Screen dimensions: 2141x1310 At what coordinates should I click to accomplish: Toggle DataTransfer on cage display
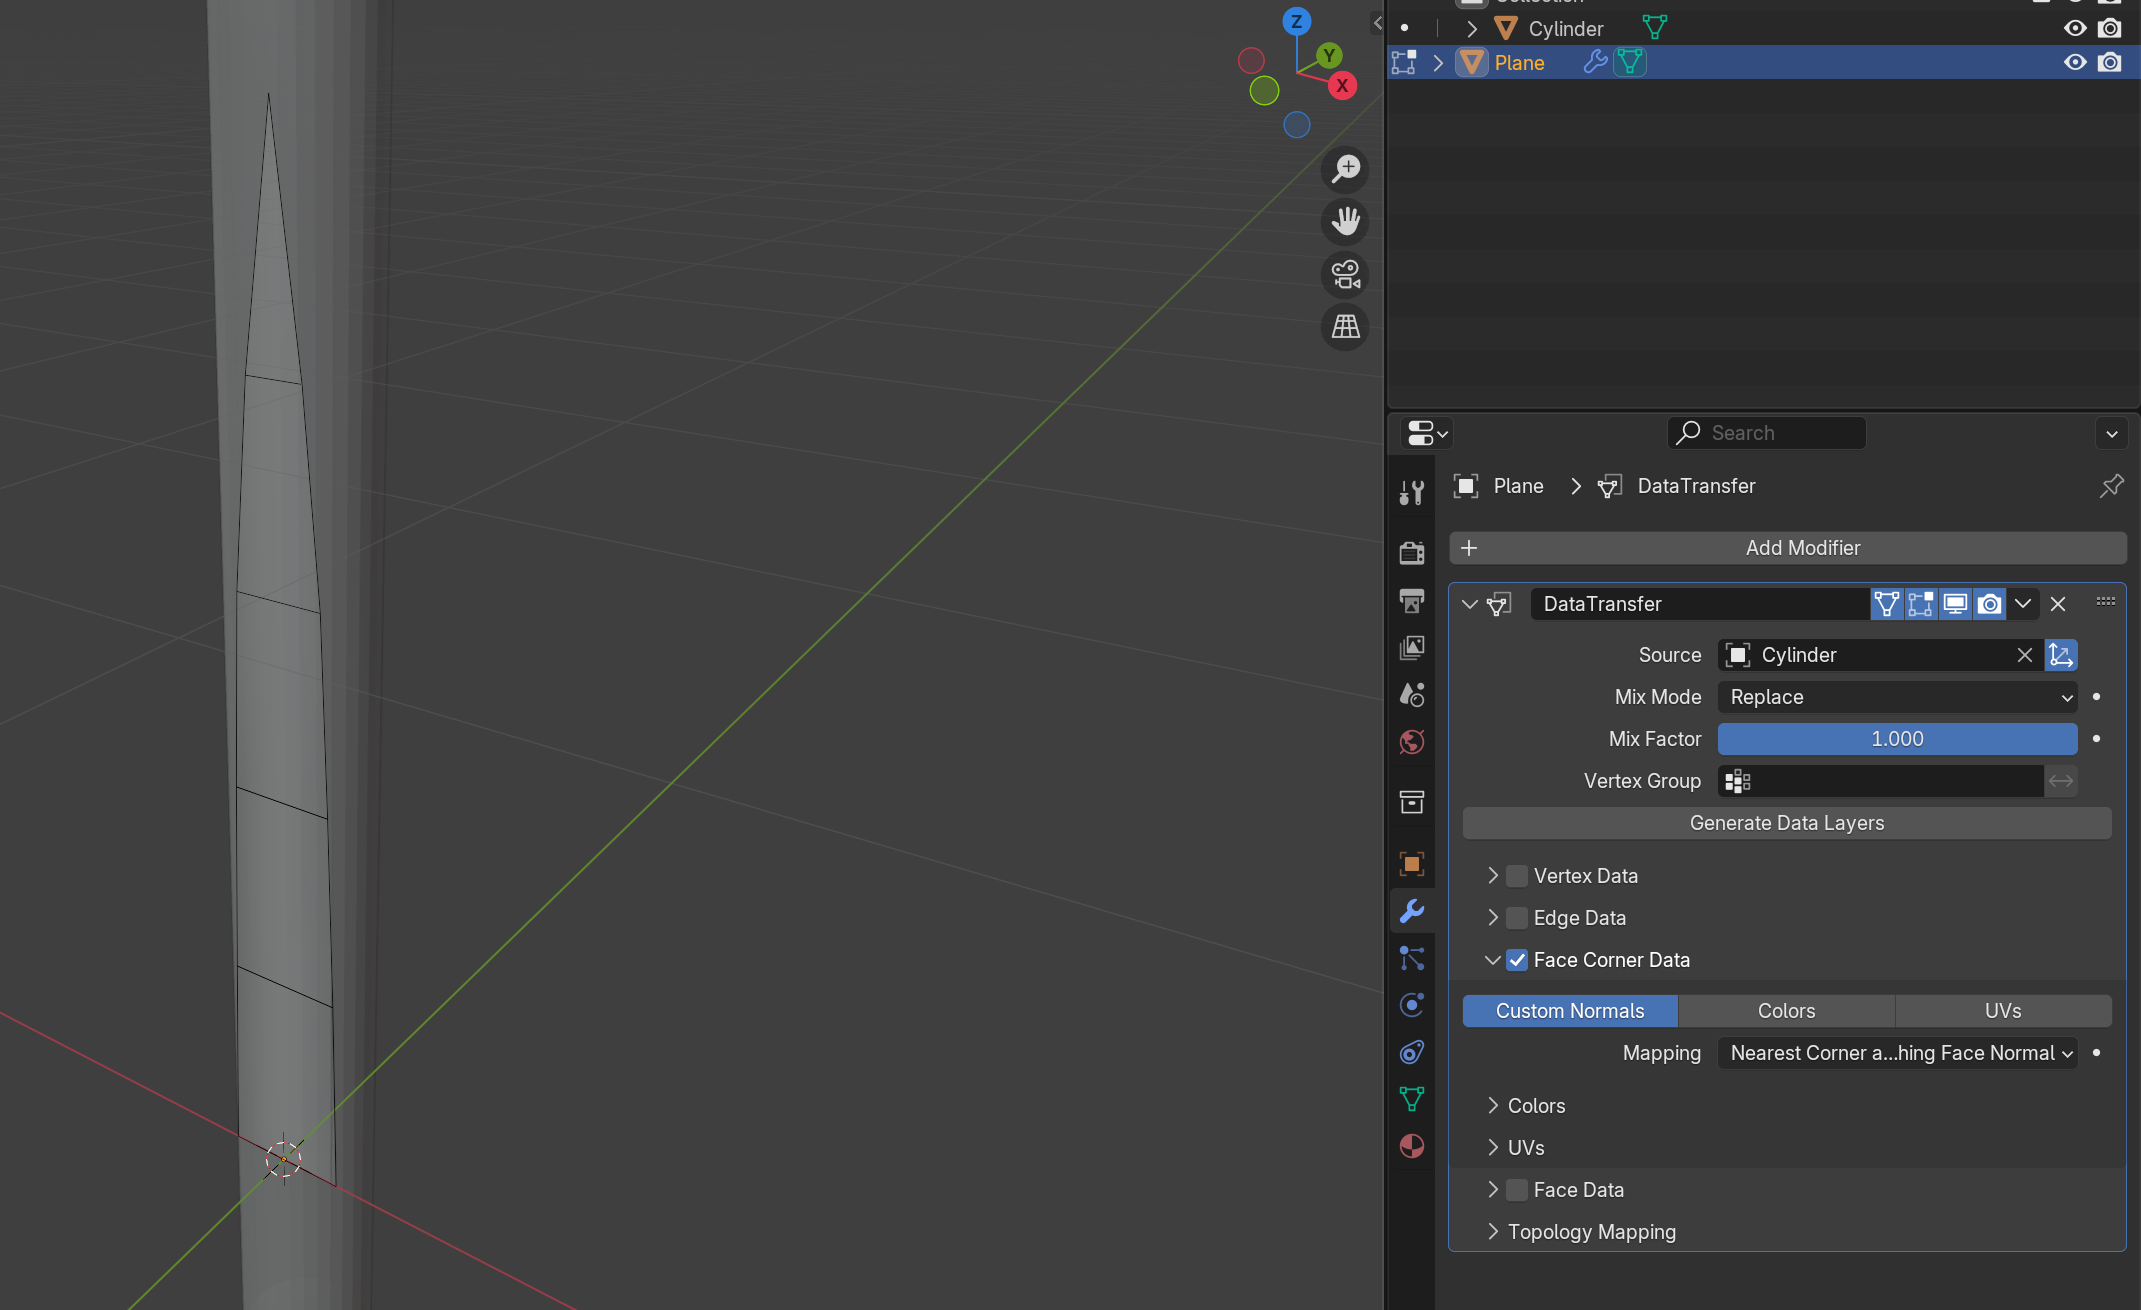[1887, 604]
